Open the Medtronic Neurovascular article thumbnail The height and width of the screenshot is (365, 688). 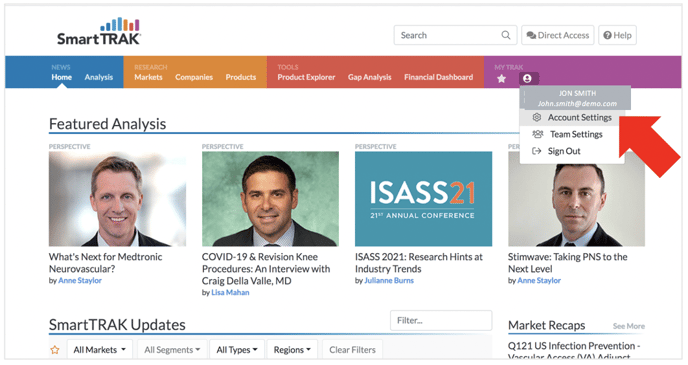(117, 199)
